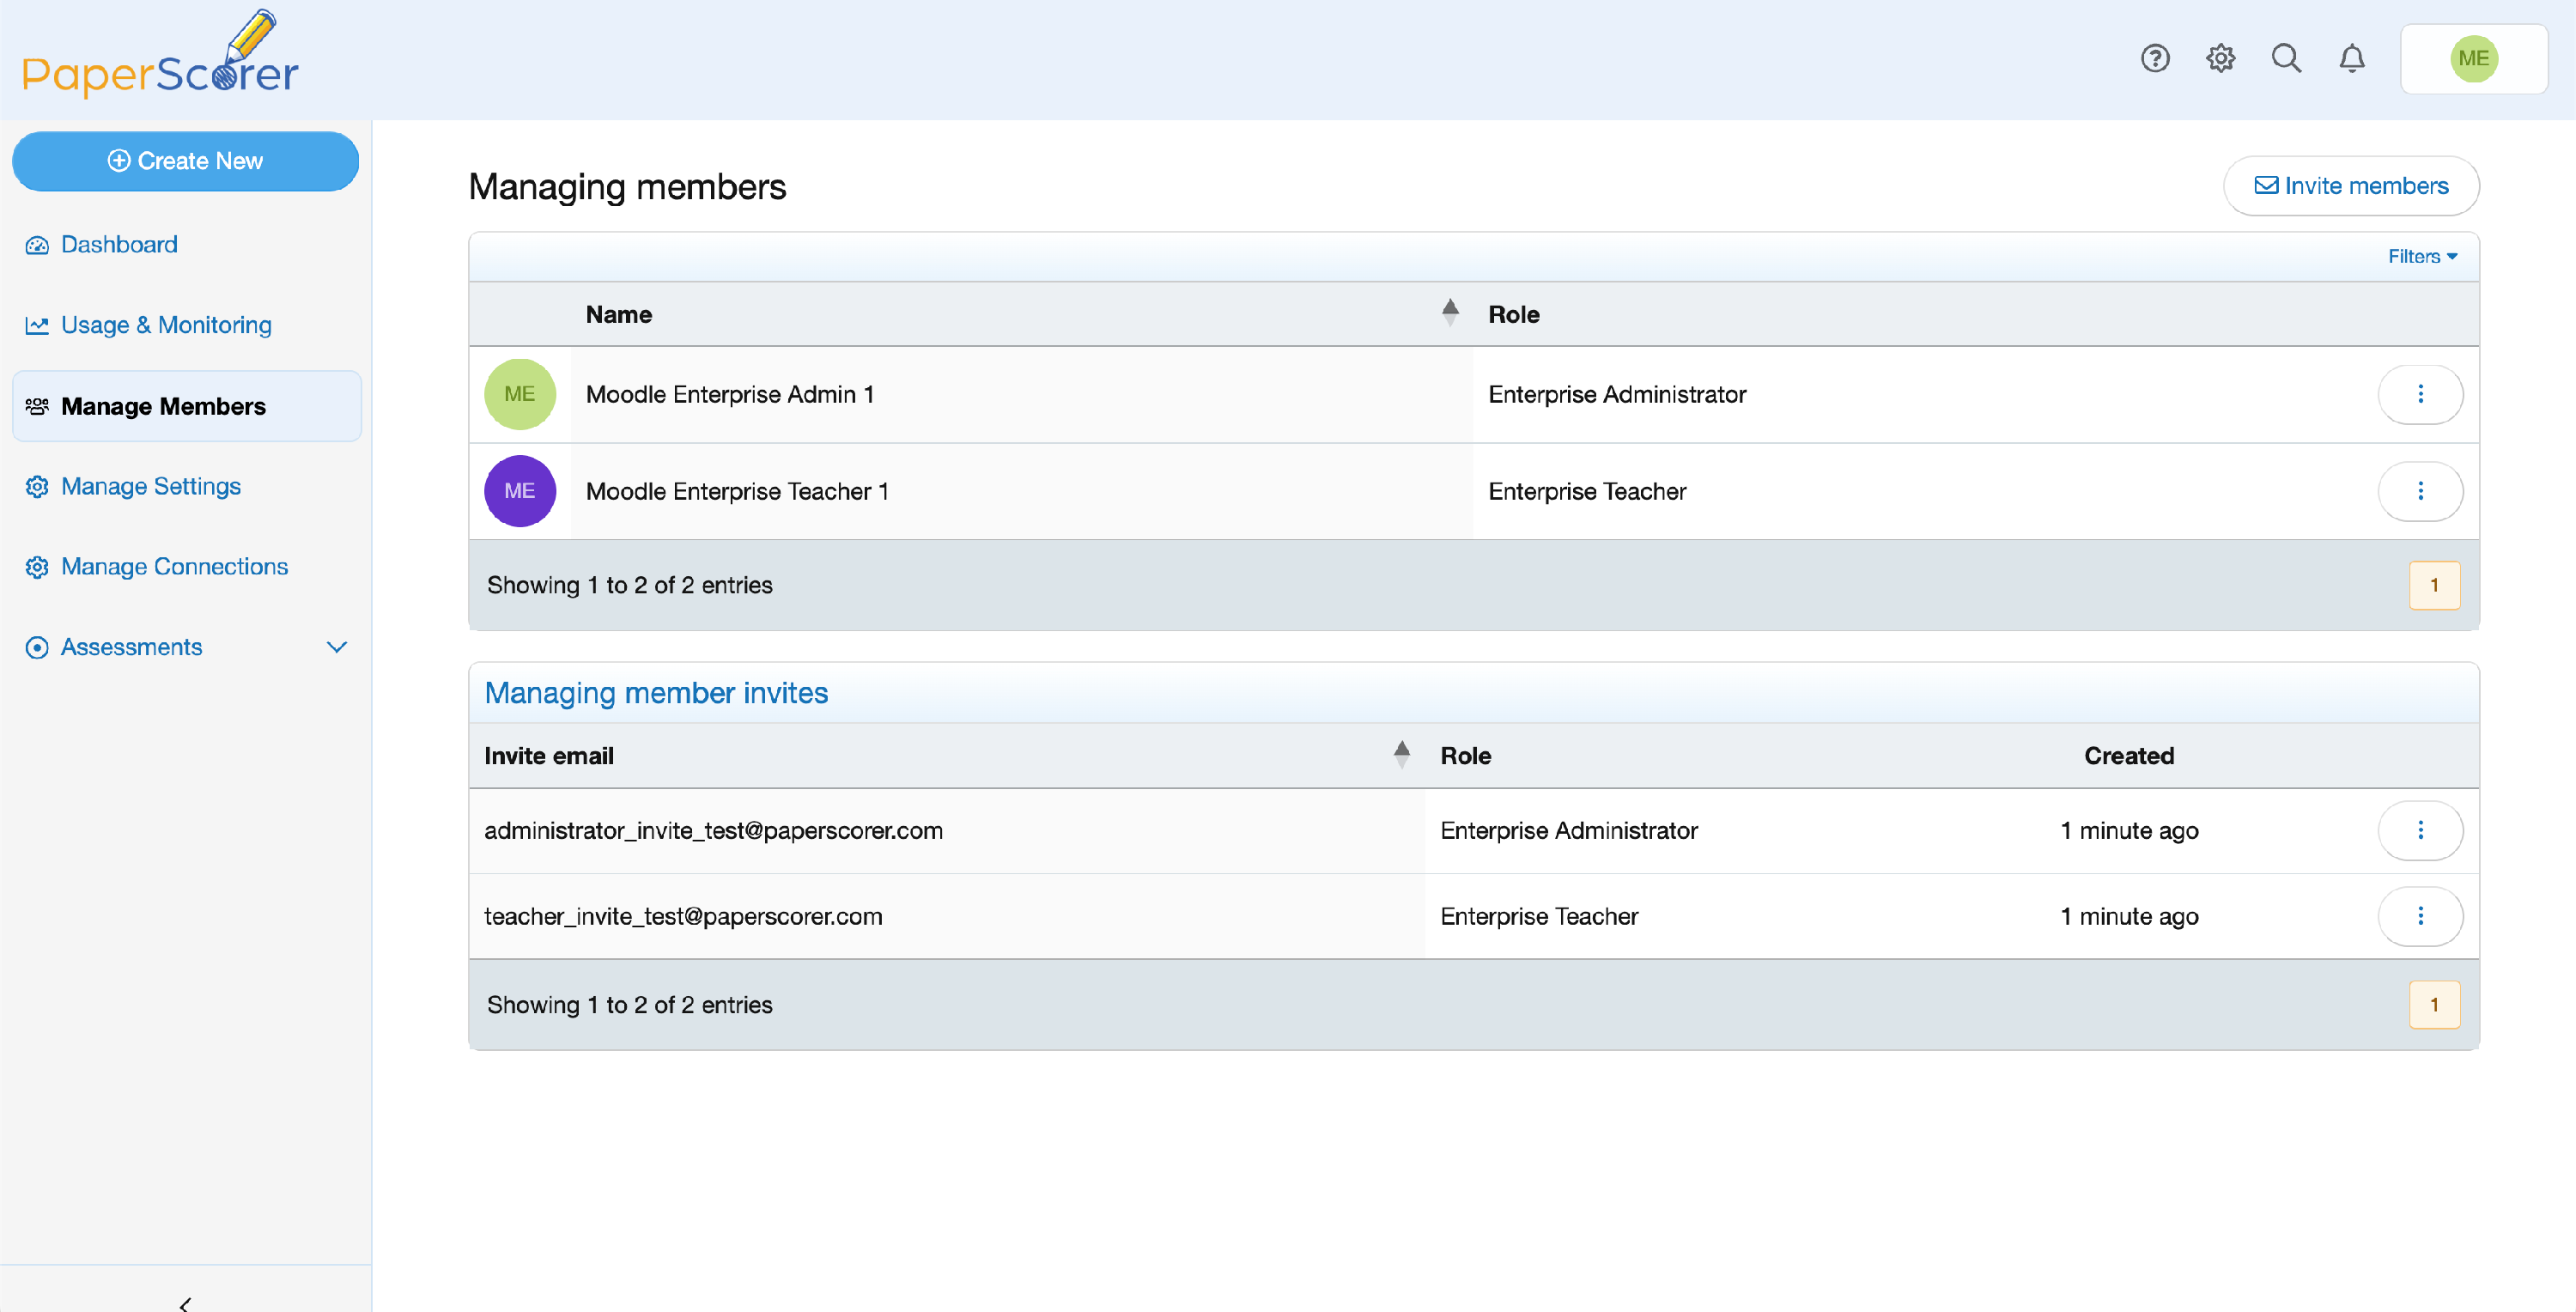Screen dimensions: 2576x1312
Task: Click '1 minute ago' for administrator invite
Action: (x=2129, y=830)
